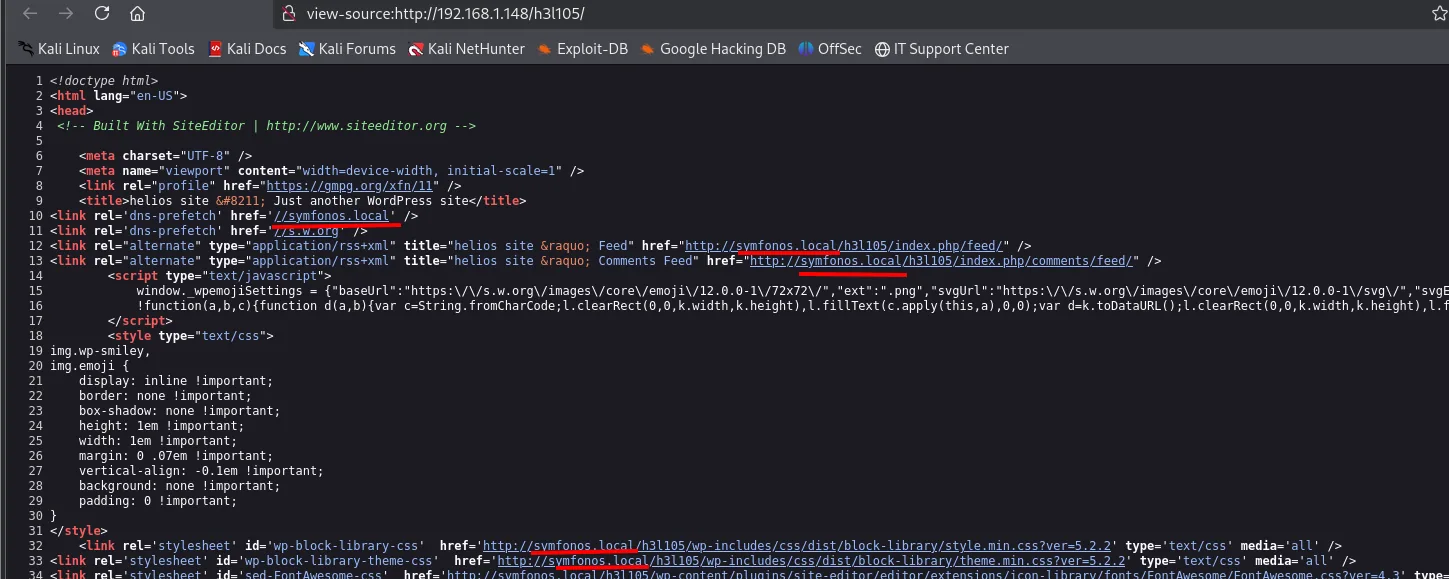This screenshot has height=579, width=1449.
Task: Open the Google Hacking DB bookmark
Action: pos(713,49)
